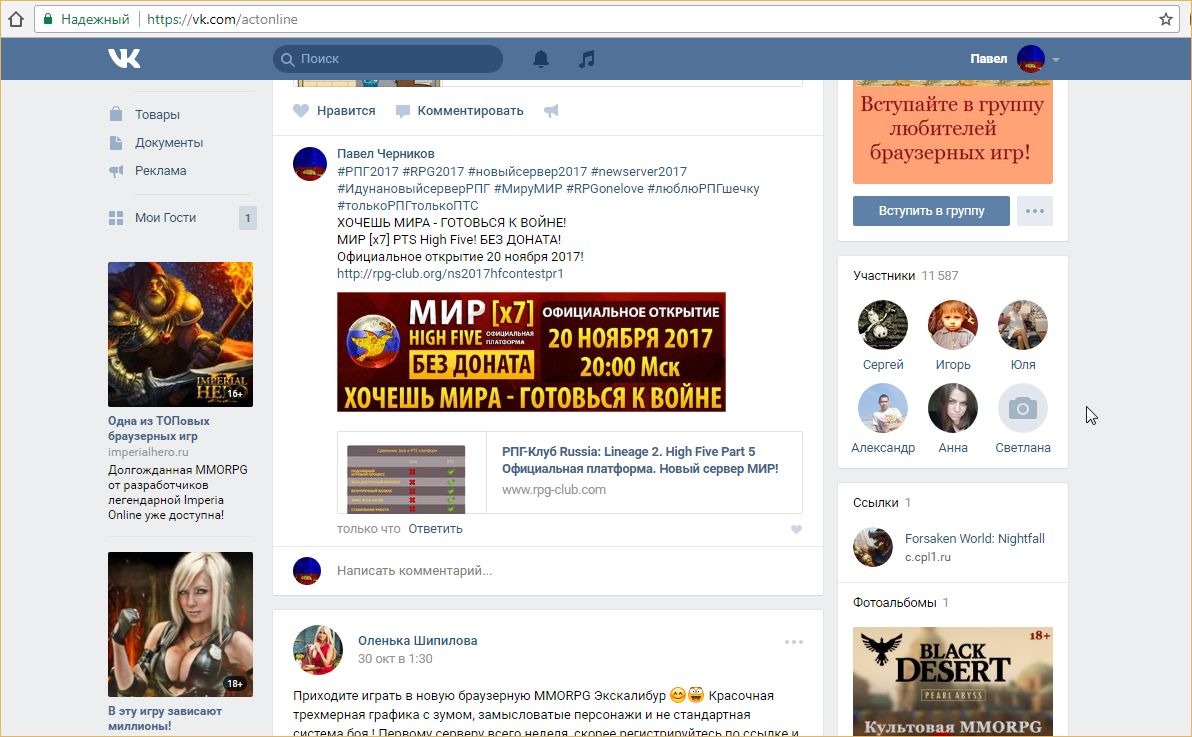Open options menu on Оленька Шипилова post
The width and height of the screenshot is (1192, 737).
click(x=794, y=642)
